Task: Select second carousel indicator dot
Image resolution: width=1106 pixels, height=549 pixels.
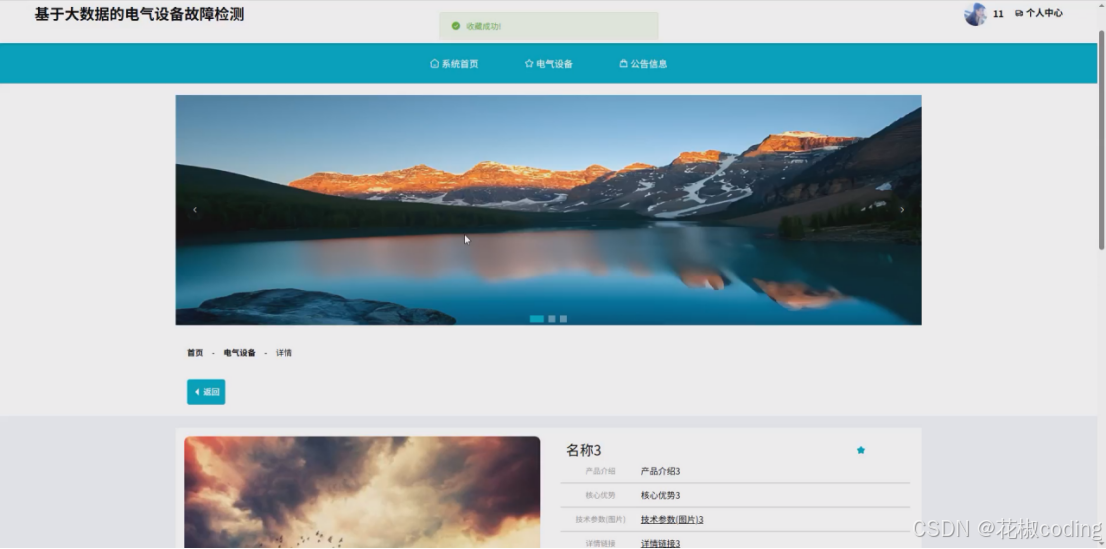Action: click(x=552, y=319)
